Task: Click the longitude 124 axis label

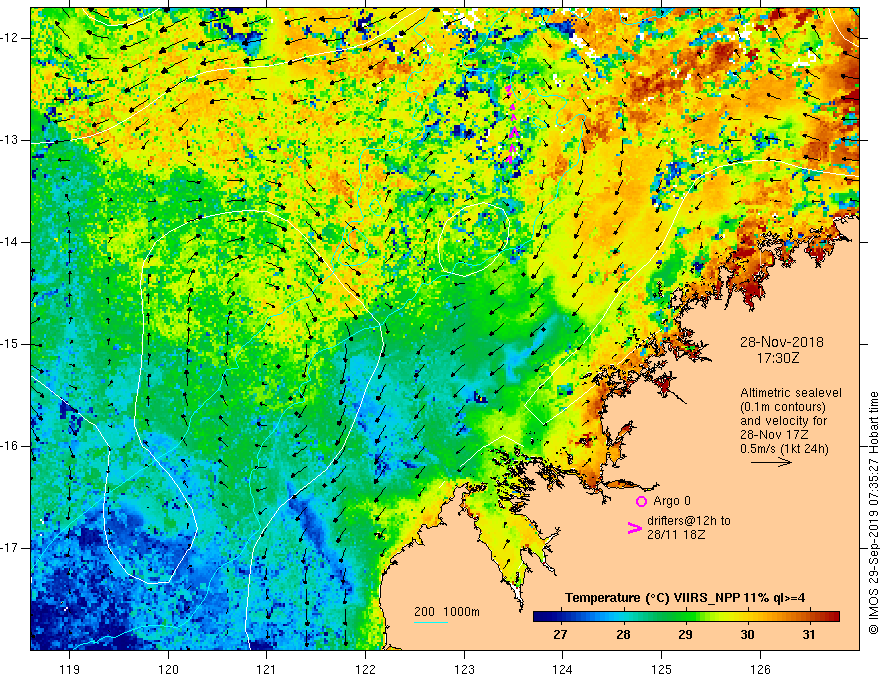Action: point(562,669)
